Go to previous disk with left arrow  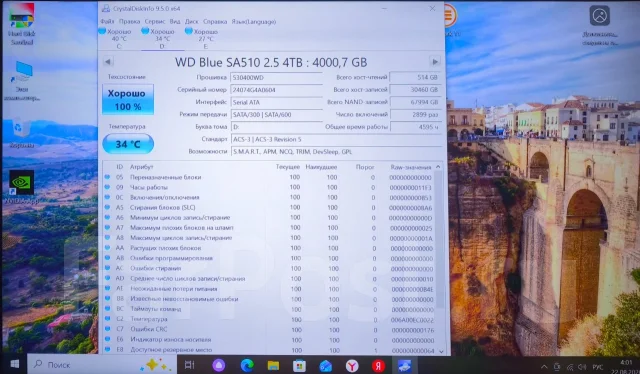[108, 62]
